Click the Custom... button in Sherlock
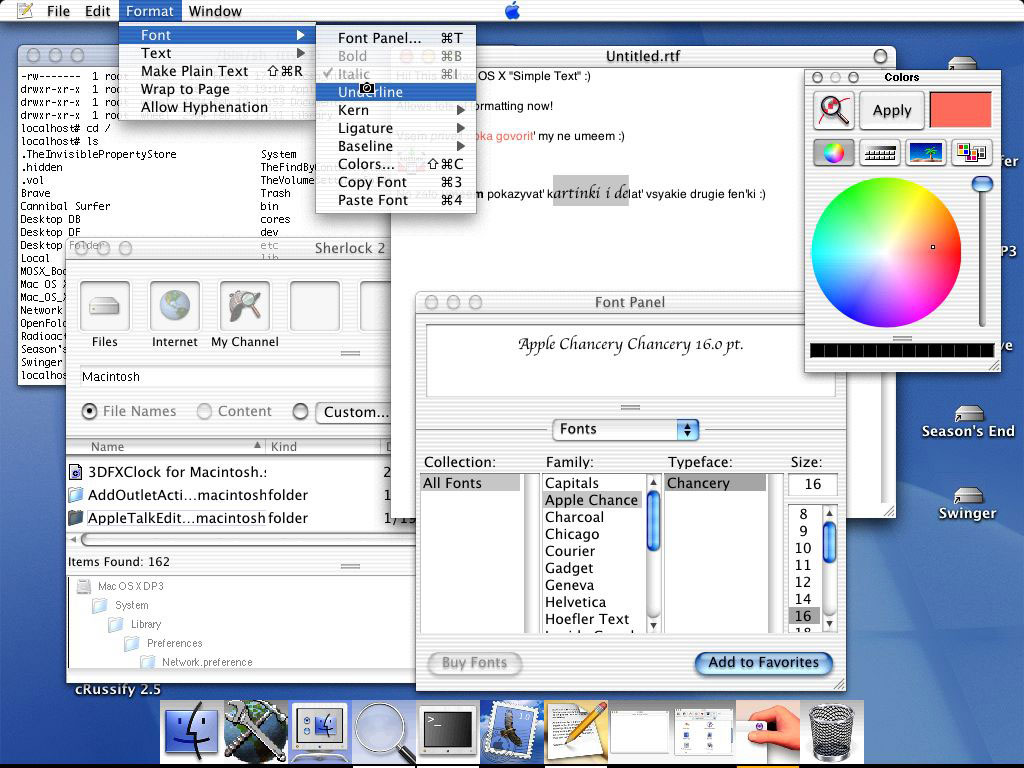The image size is (1024, 768). point(353,412)
